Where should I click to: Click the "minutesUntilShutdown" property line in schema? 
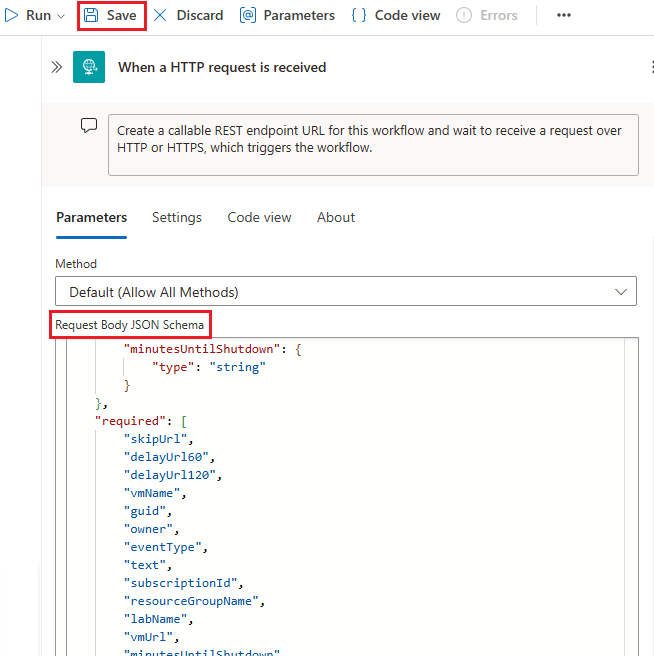click(212, 349)
